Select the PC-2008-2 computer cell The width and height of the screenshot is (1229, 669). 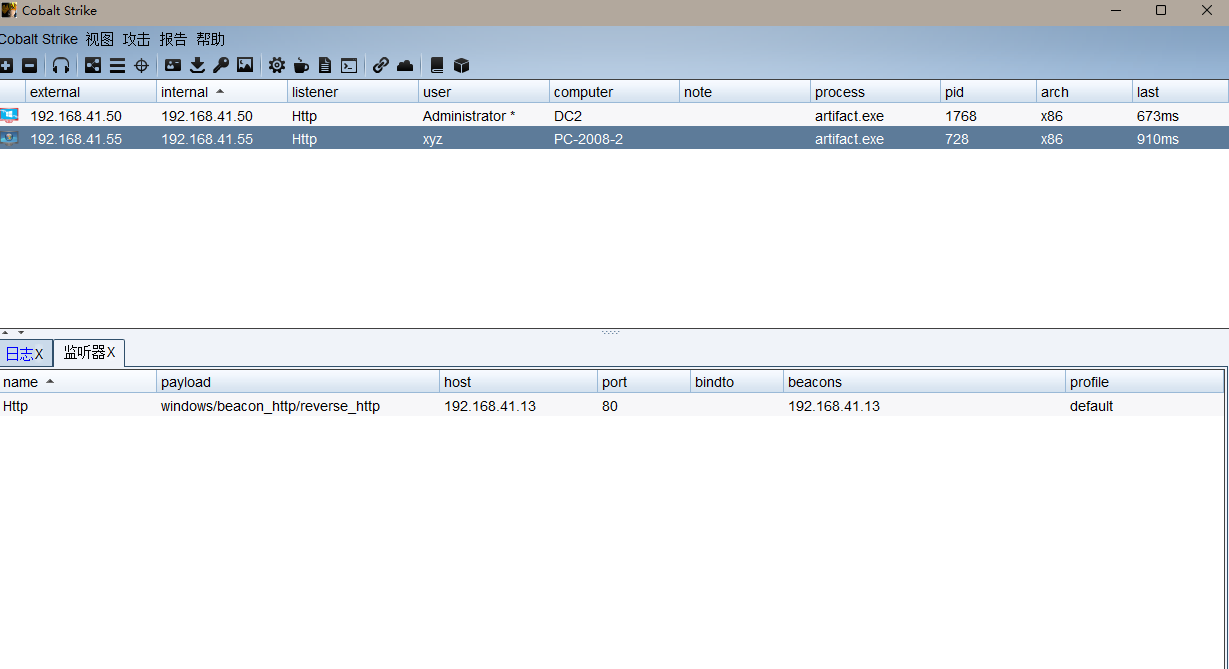point(614,139)
